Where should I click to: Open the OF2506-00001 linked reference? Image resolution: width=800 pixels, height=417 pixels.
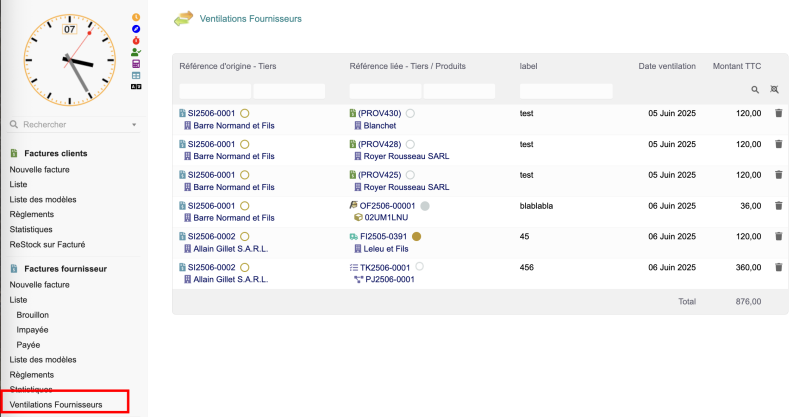pos(386,206)
